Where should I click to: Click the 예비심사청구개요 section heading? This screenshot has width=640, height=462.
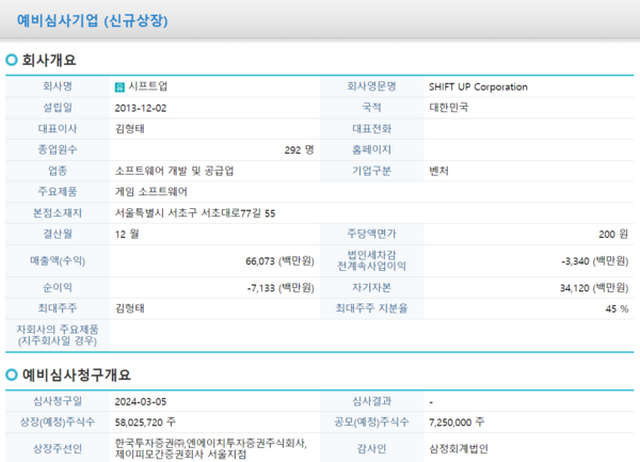(76, 375)
